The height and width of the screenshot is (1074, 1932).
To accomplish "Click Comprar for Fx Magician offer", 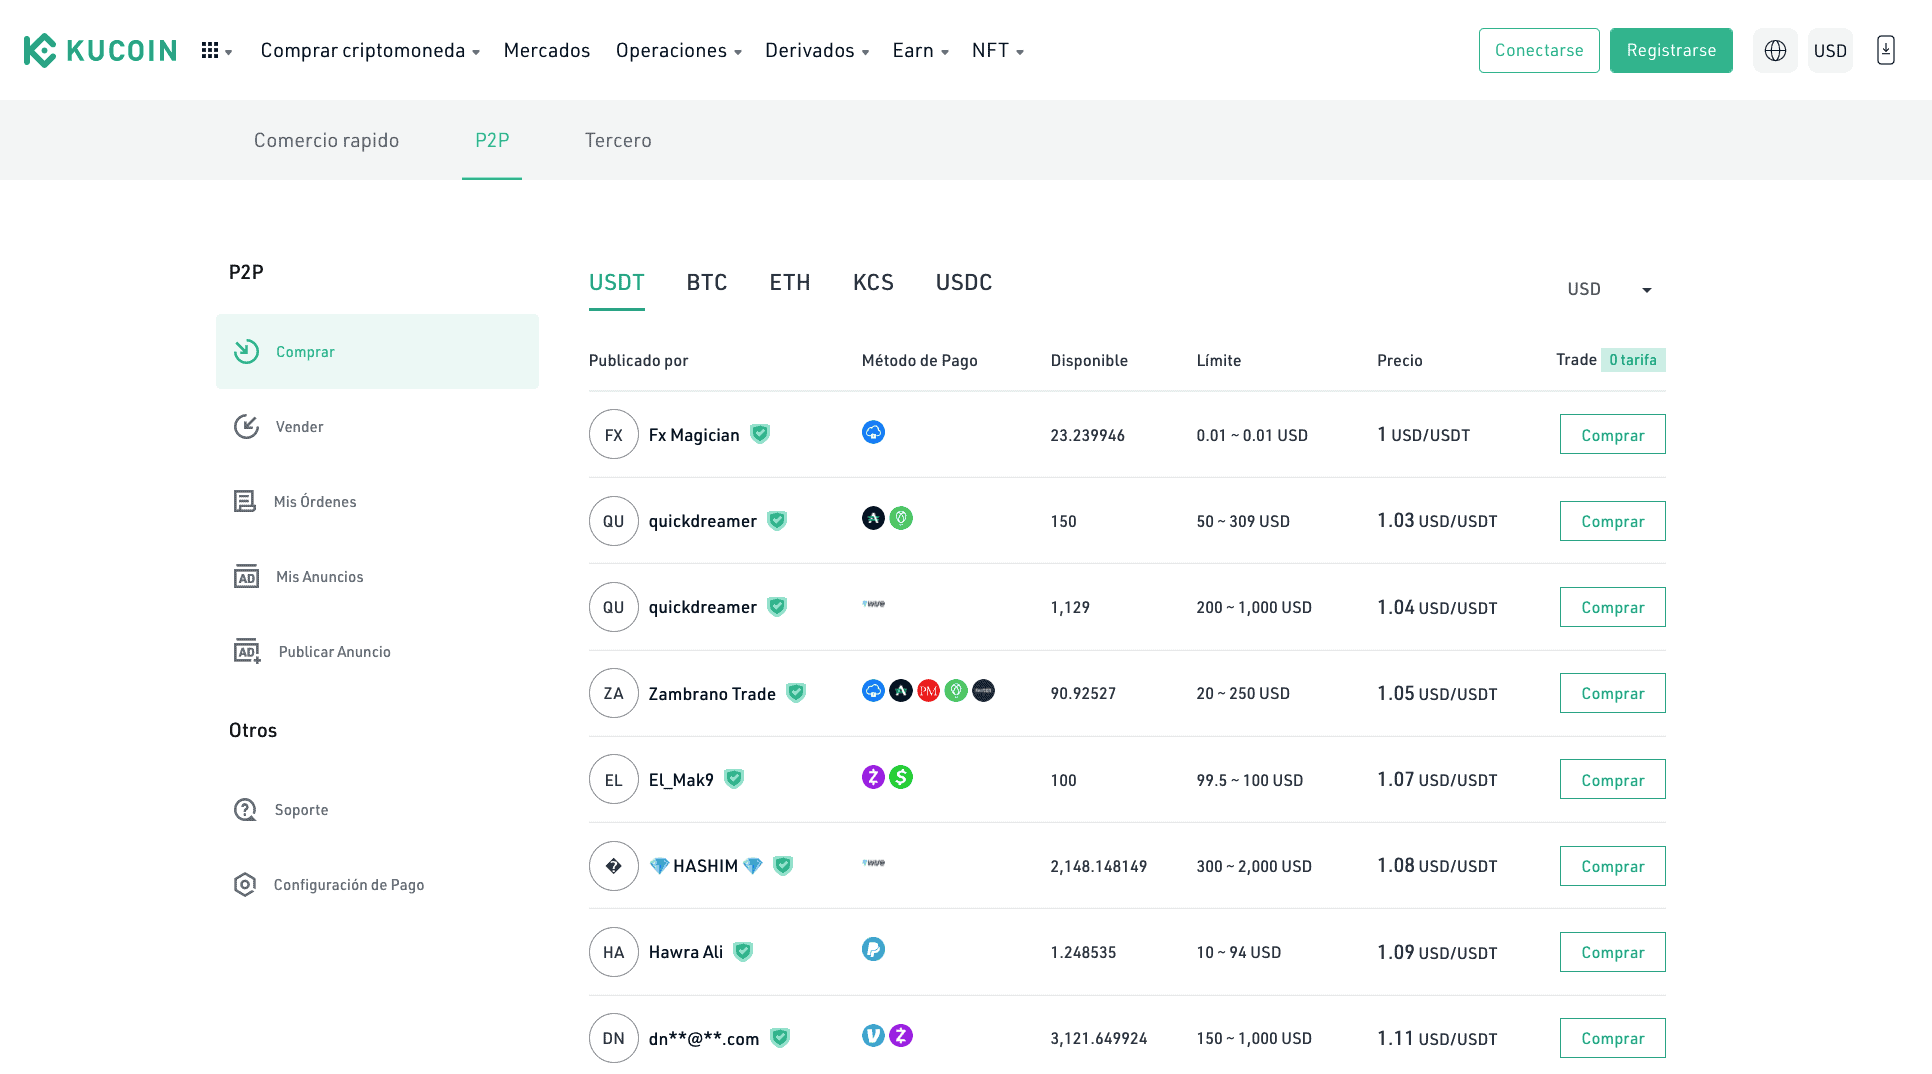I will point(1613,434).
